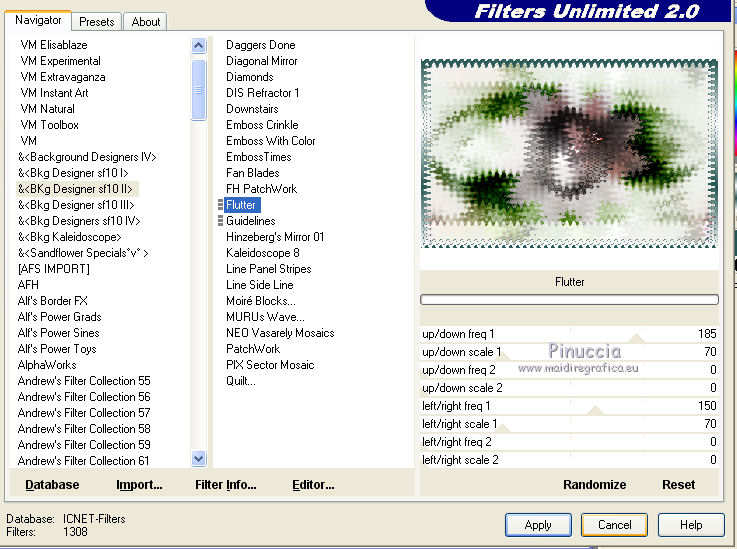
Task: Select Alf's Border FX category
Action: (53, 301)
